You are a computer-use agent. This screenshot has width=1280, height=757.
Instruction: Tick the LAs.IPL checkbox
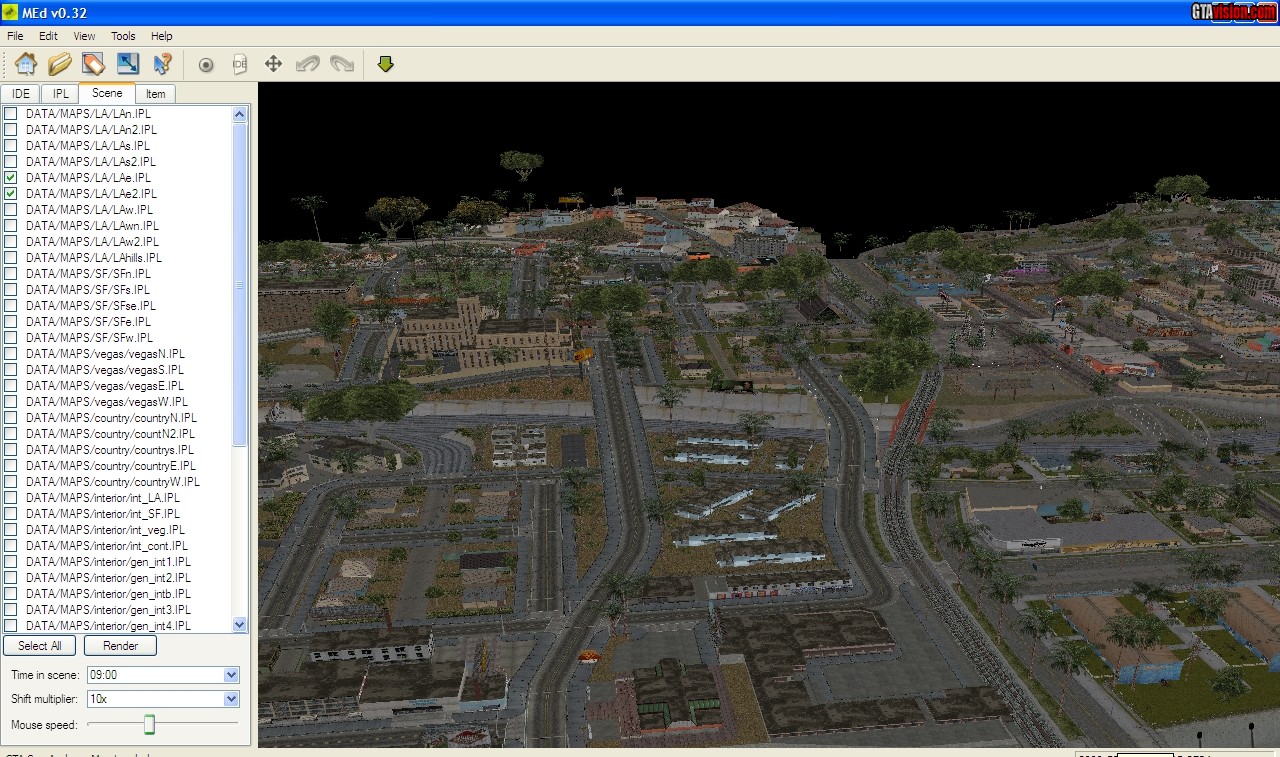tap(11, 146)
